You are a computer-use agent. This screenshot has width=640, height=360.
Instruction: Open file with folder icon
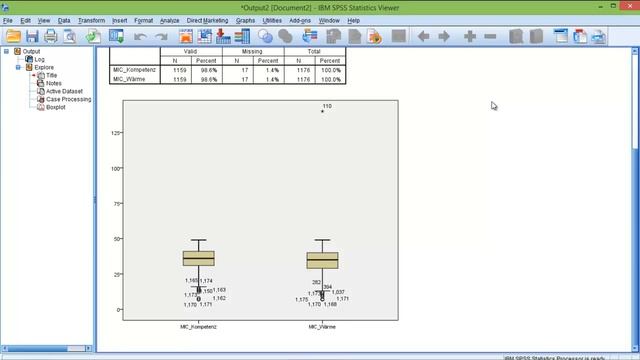(x=13, y=36)
